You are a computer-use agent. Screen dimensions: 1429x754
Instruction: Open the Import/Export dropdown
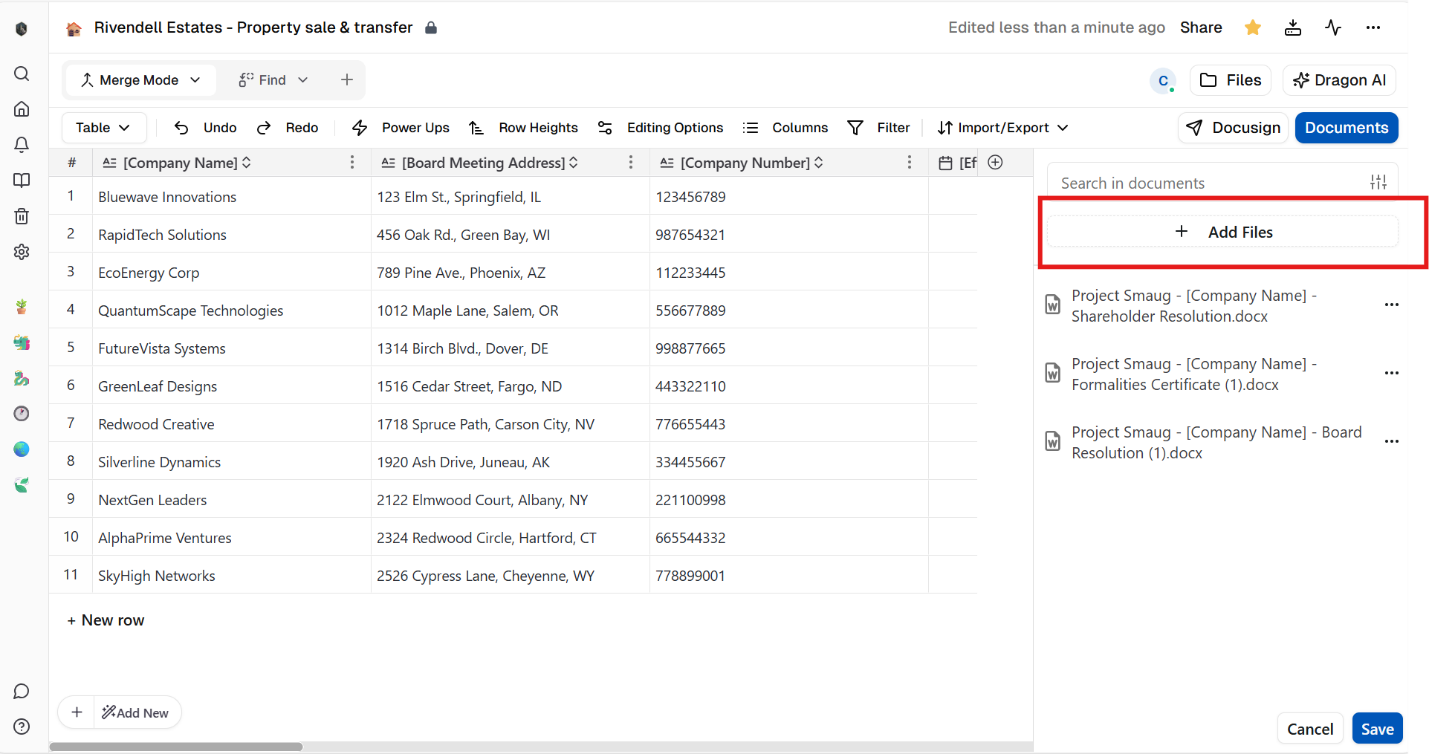1003,128
